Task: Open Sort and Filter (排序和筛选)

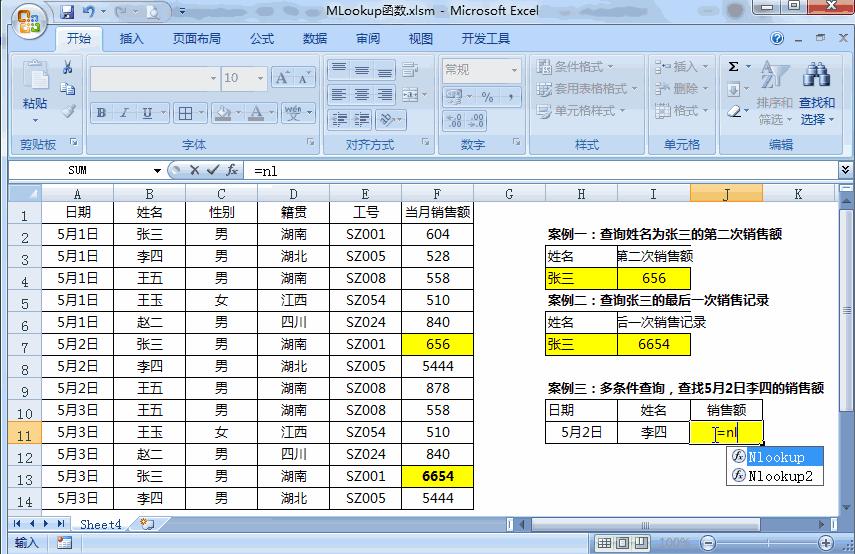Action: 774,94
